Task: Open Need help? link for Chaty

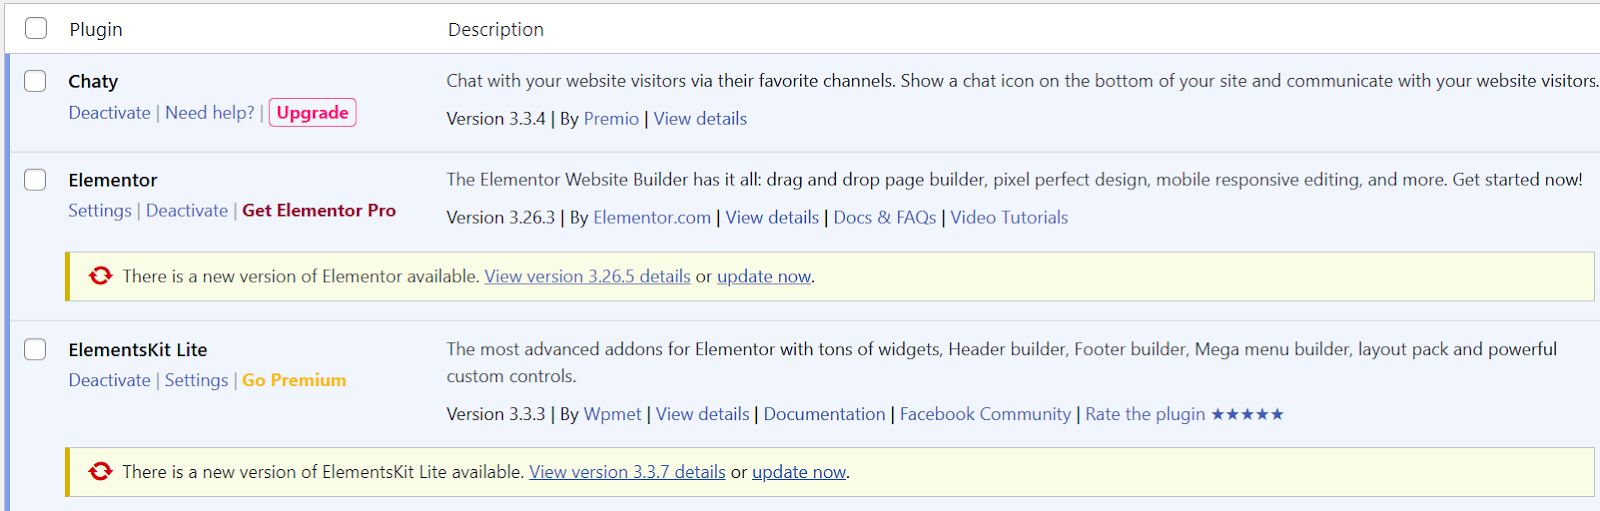Action: pyautogui.click(x=210, y=113)
